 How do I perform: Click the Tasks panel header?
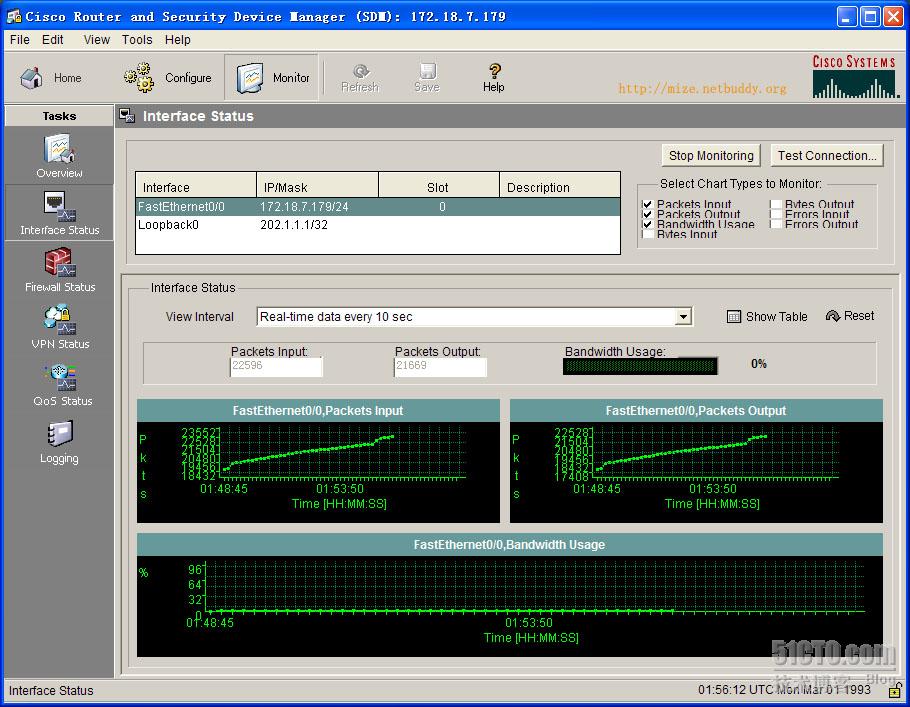coord(59,116)
